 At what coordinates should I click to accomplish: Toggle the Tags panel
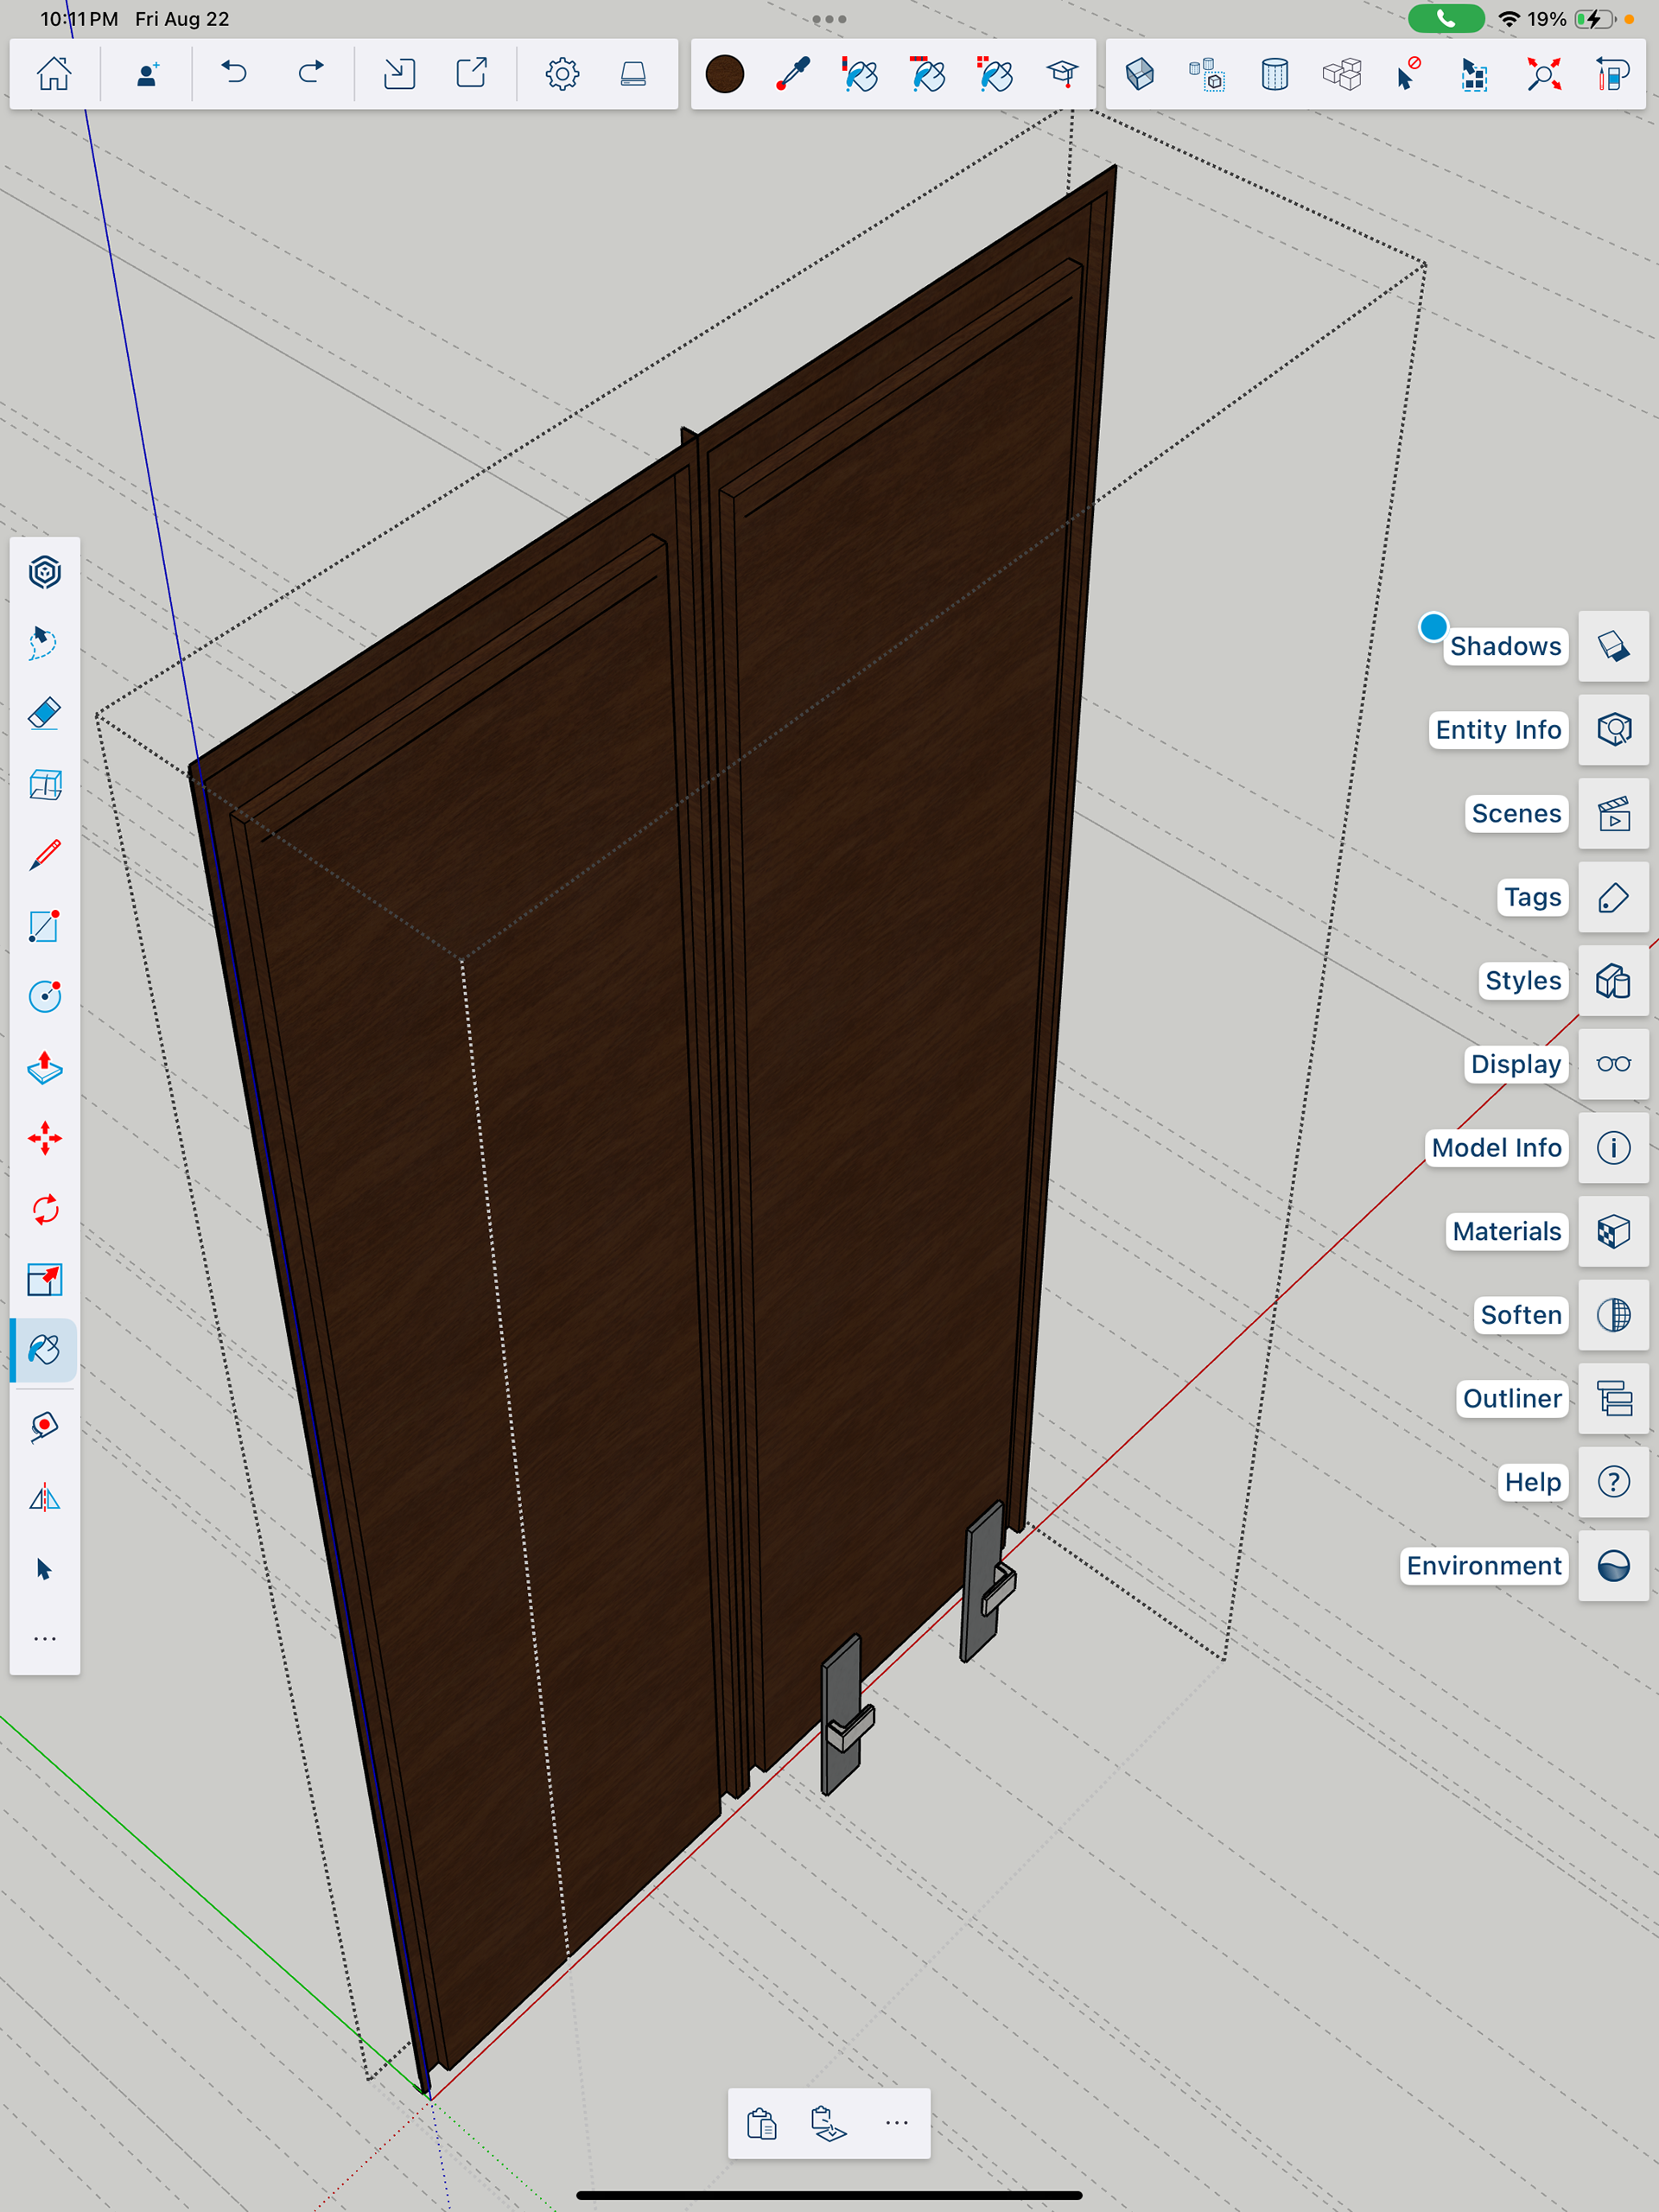click(1613, 897)
